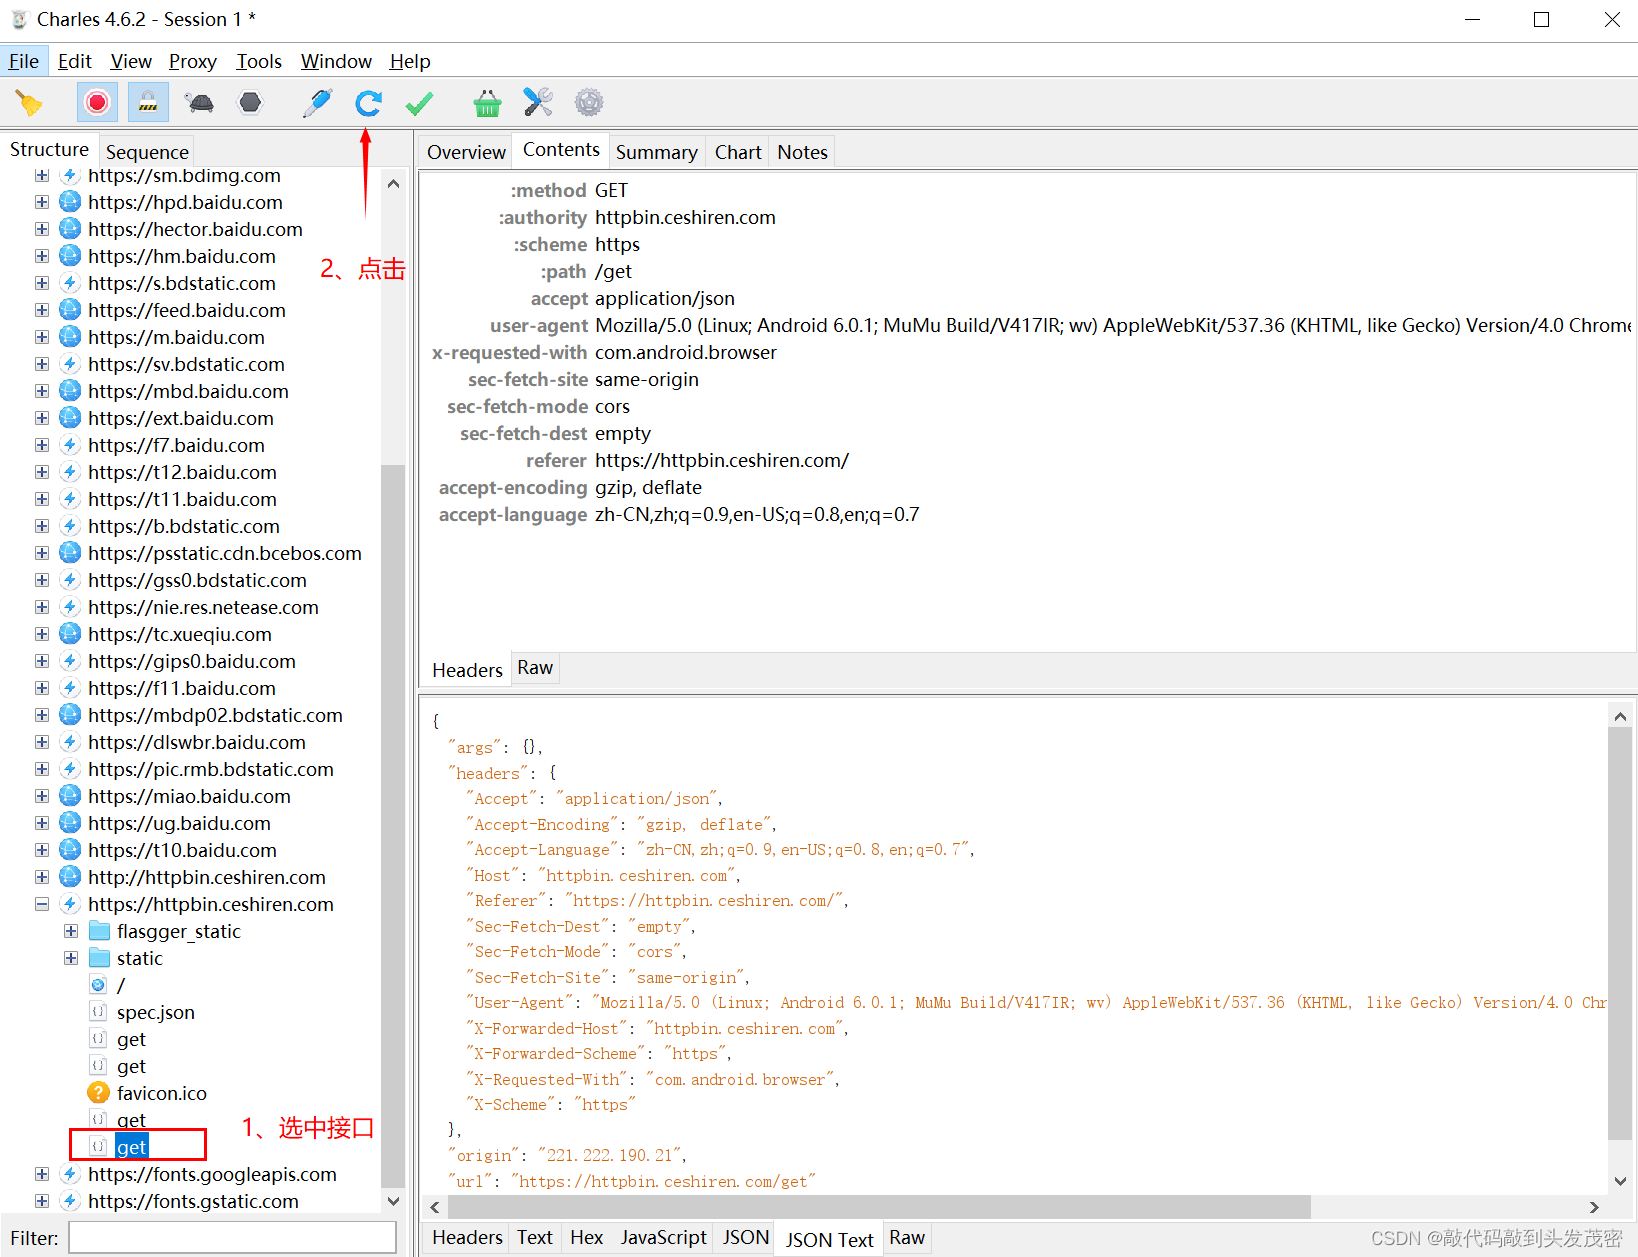Expand https://fonts.googleapis.com node
Screen dimensions: 1638x1257
(x=42, y=1174)
